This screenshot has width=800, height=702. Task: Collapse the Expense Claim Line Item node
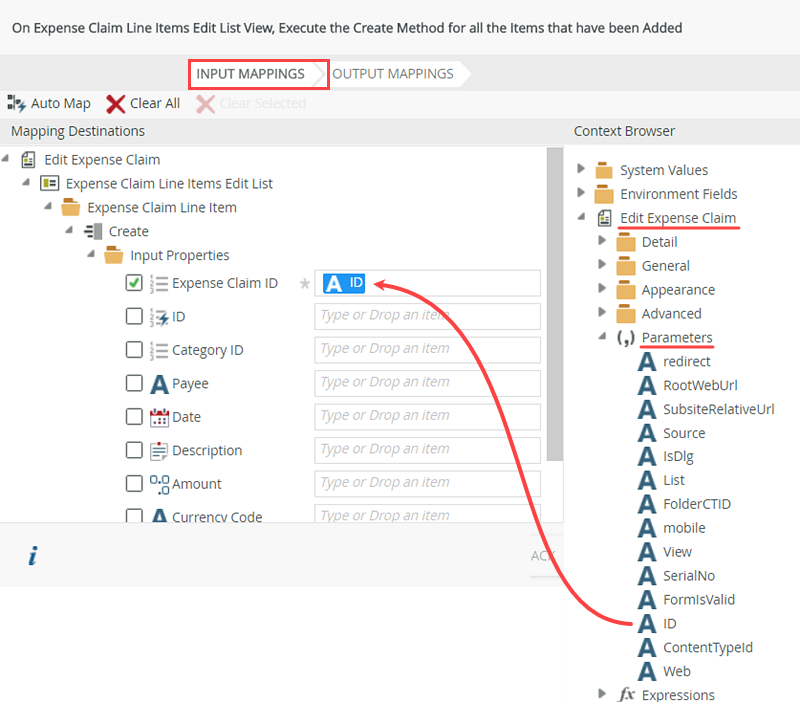pyautogui.click(x=48, y=206)
